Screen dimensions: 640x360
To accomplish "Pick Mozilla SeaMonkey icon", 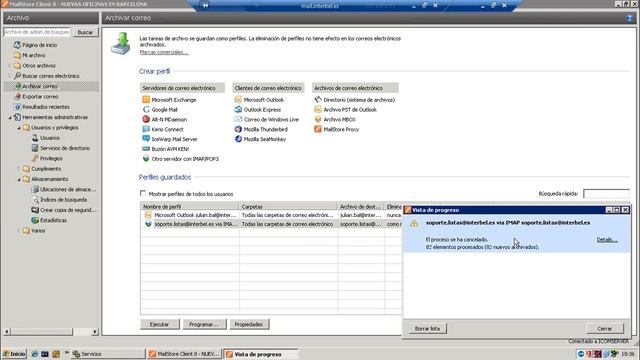I will (x=238, y=139).
